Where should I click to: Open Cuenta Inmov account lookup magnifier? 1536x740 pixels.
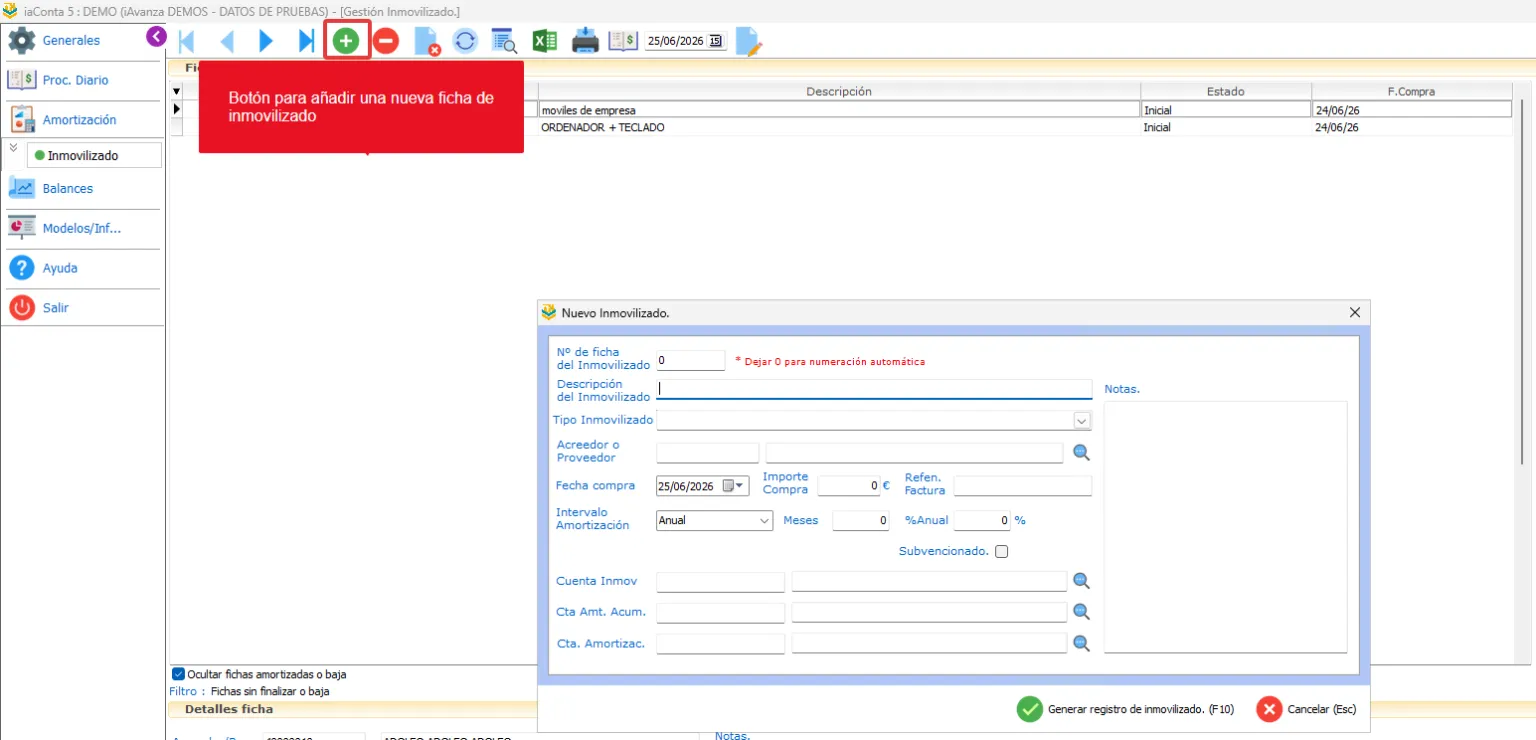click(x=1081, y=581)
